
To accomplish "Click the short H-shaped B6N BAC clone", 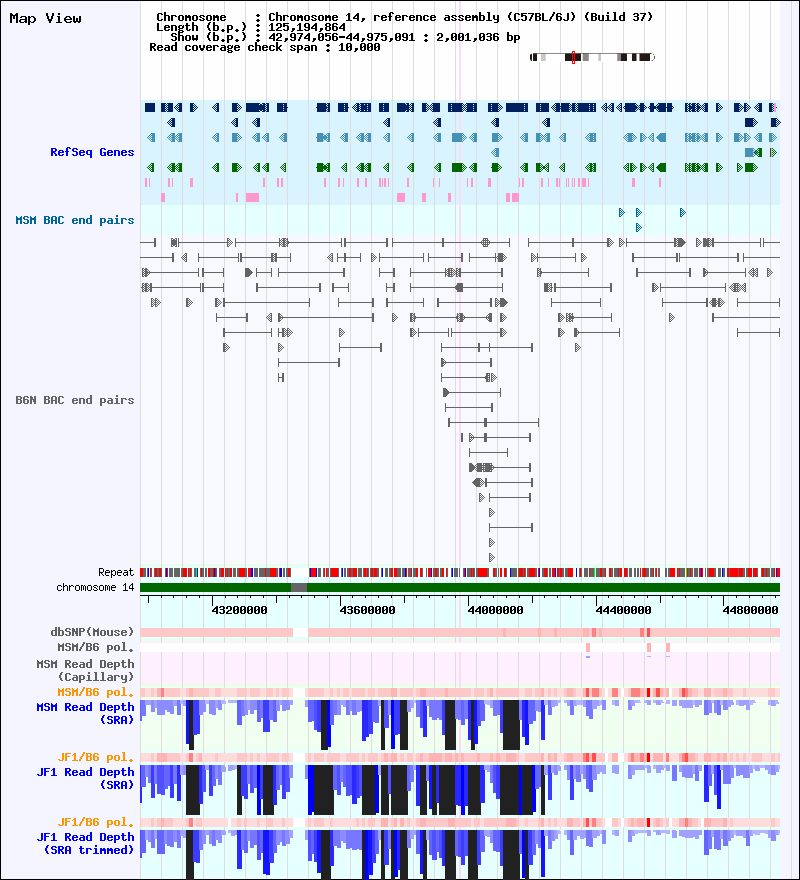I will coord(281,378).
